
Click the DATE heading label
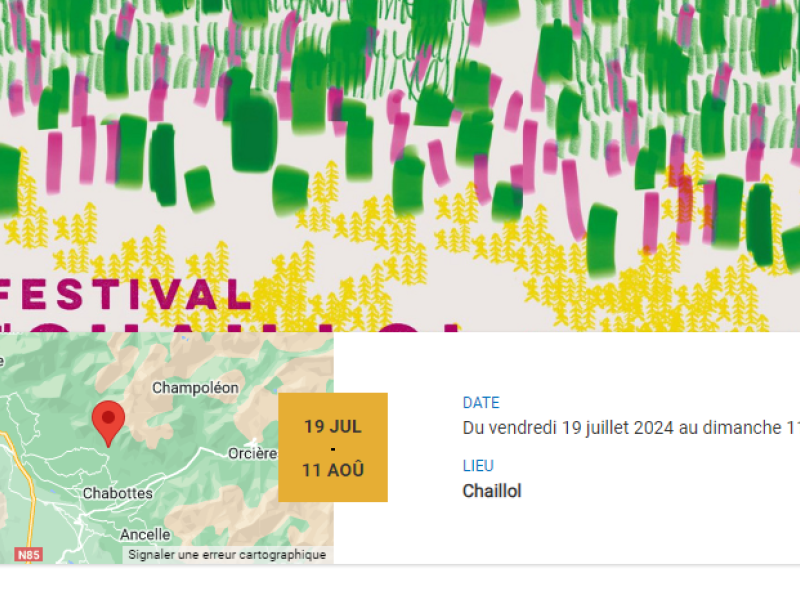coord(481,403)
